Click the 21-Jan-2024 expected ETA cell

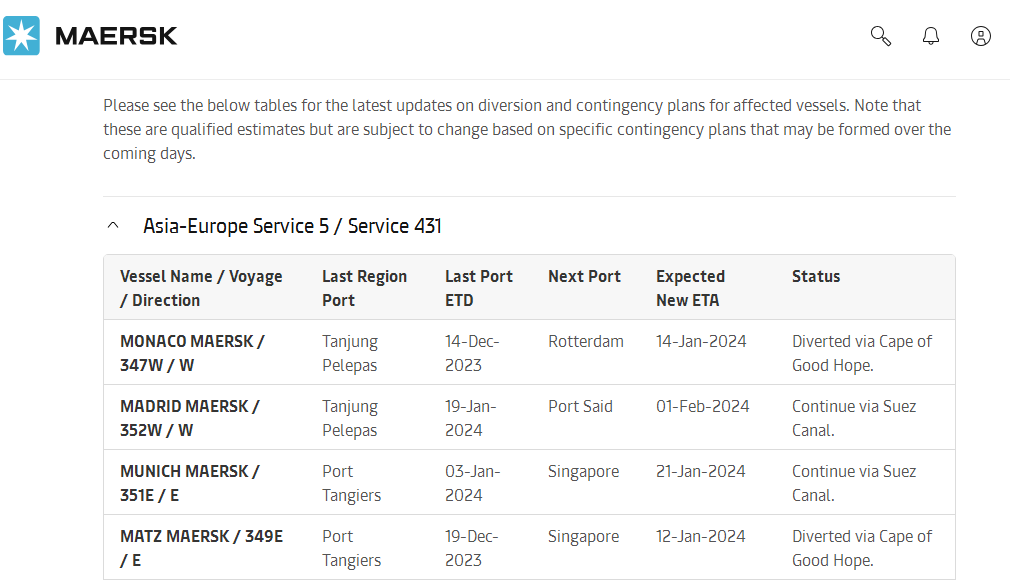click(x=701, y=471)
